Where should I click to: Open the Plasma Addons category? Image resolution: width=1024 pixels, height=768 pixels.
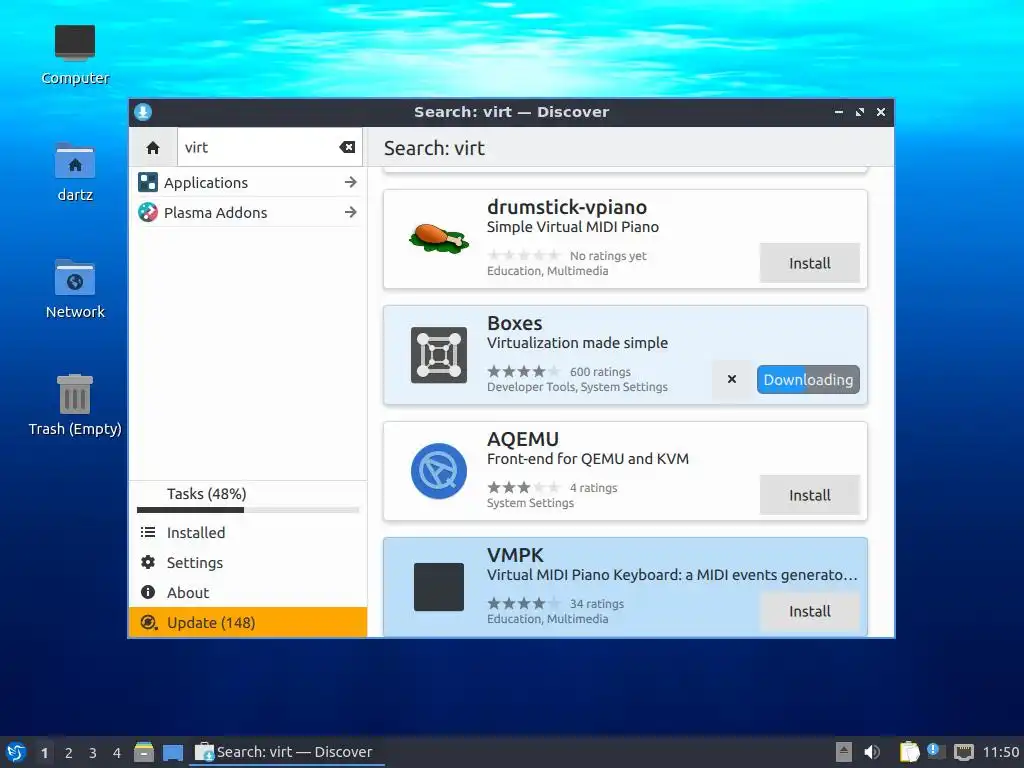point(248,212)
